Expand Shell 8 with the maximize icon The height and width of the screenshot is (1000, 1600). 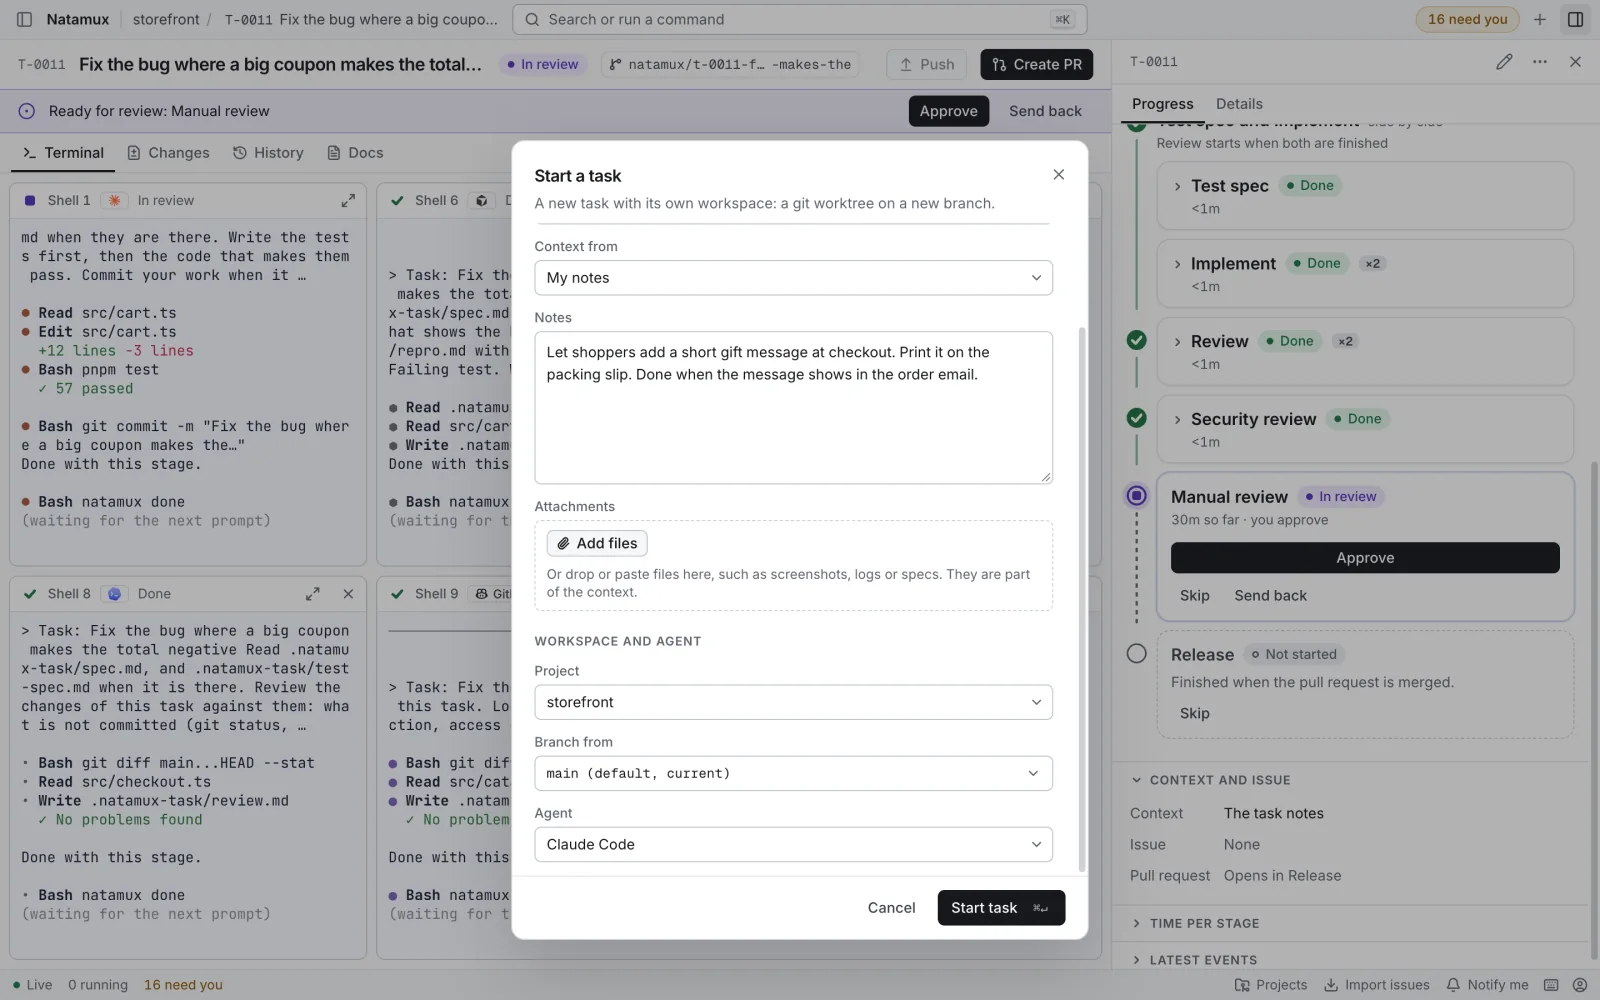313,594
